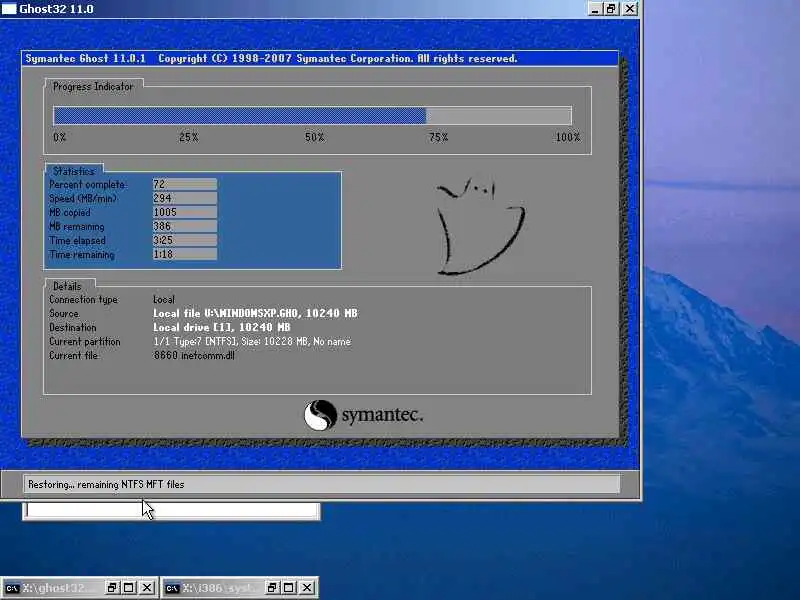Maximize the minimized X:\i386 window
This screenshot has width=800, height=600.
click(289, 588)
